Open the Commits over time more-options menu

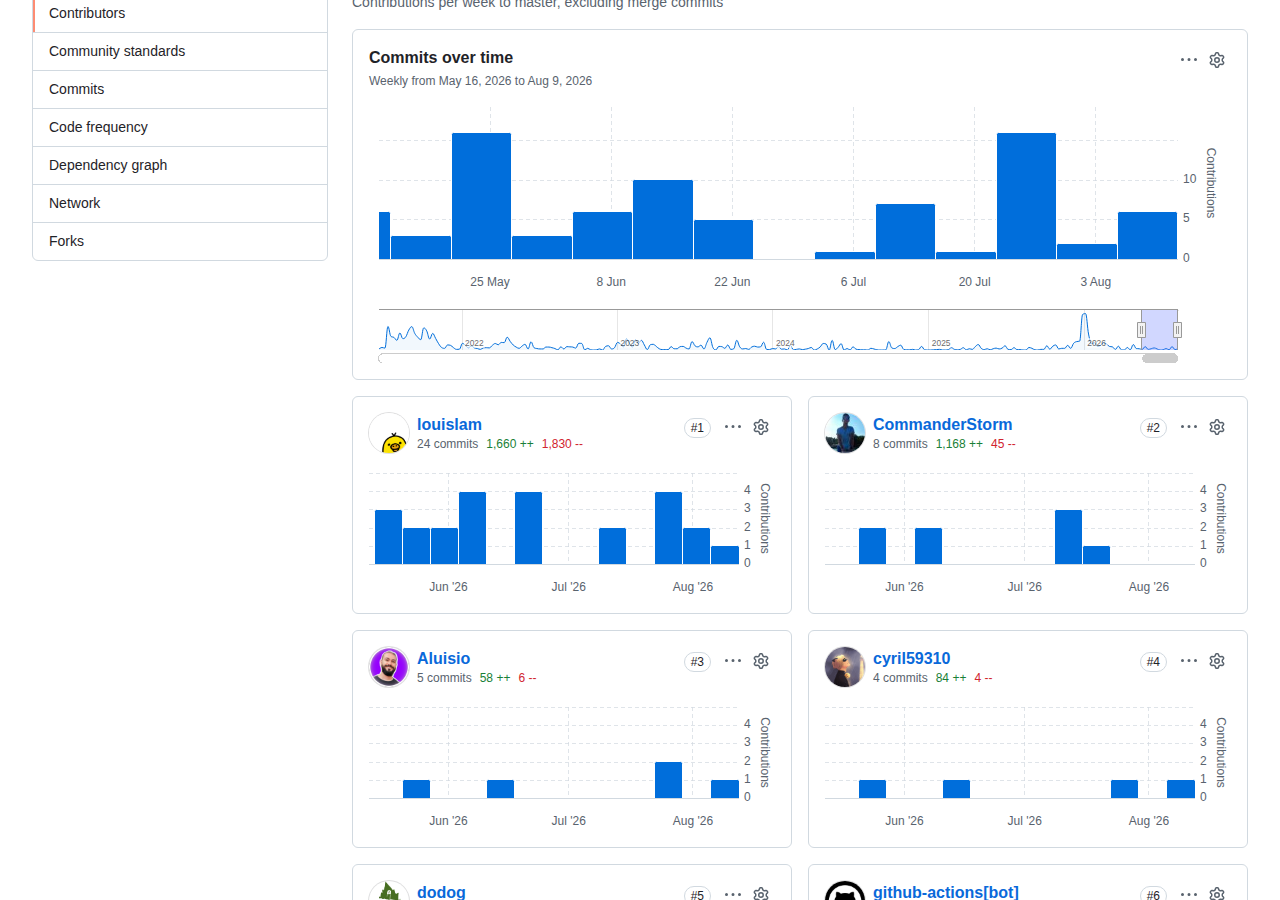(x=1189, y=60)
